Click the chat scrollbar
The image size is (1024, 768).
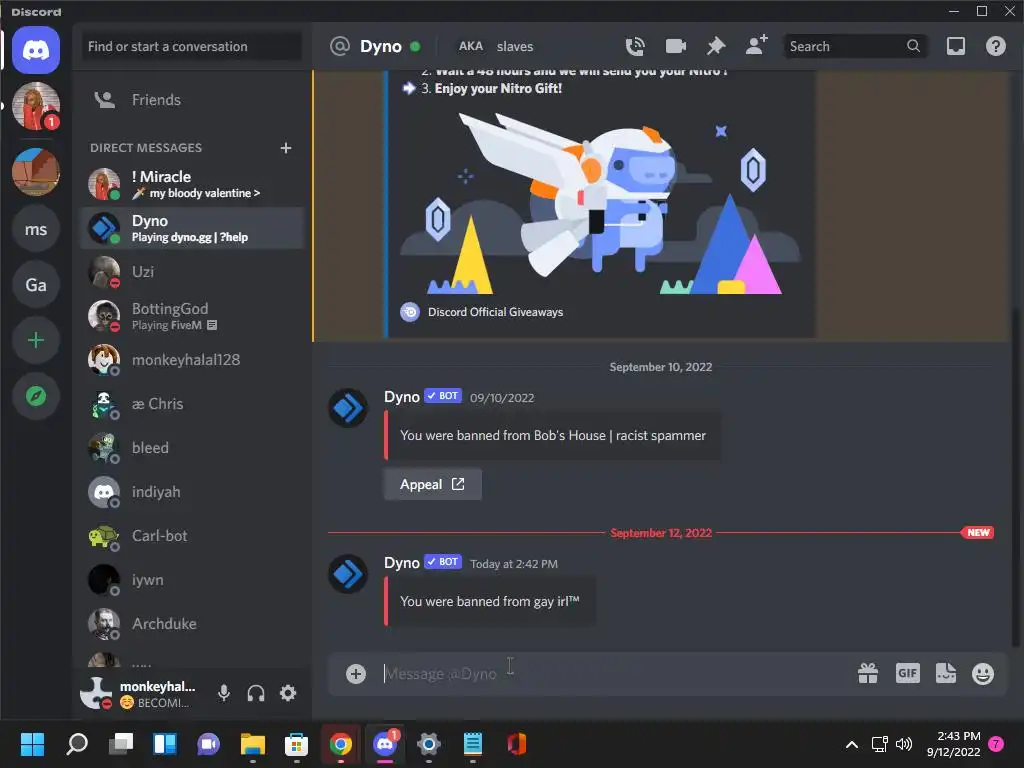click(x=1014, y=477)
